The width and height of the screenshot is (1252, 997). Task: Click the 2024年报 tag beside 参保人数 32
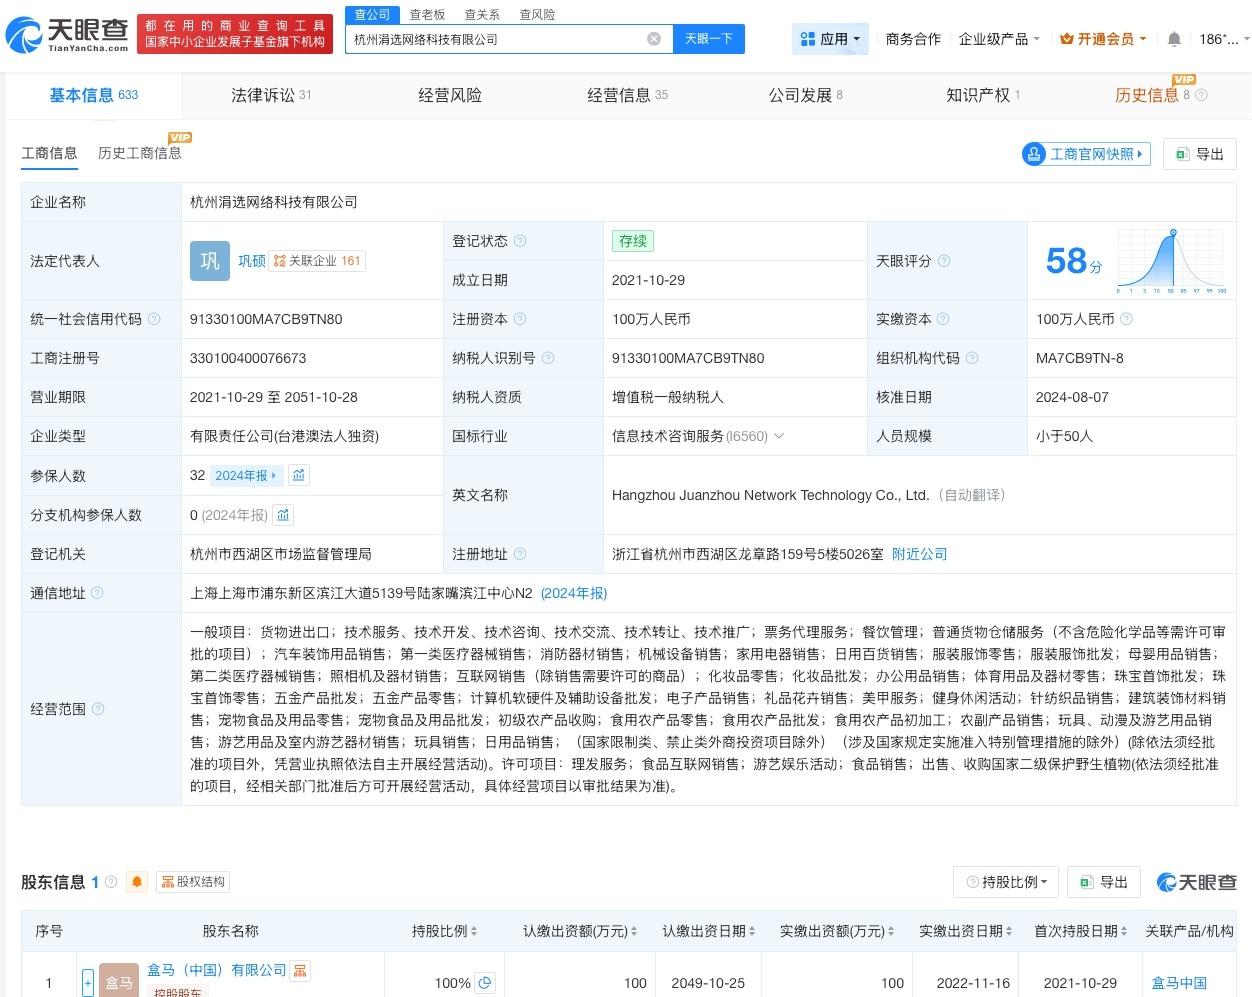pos(247,475)
